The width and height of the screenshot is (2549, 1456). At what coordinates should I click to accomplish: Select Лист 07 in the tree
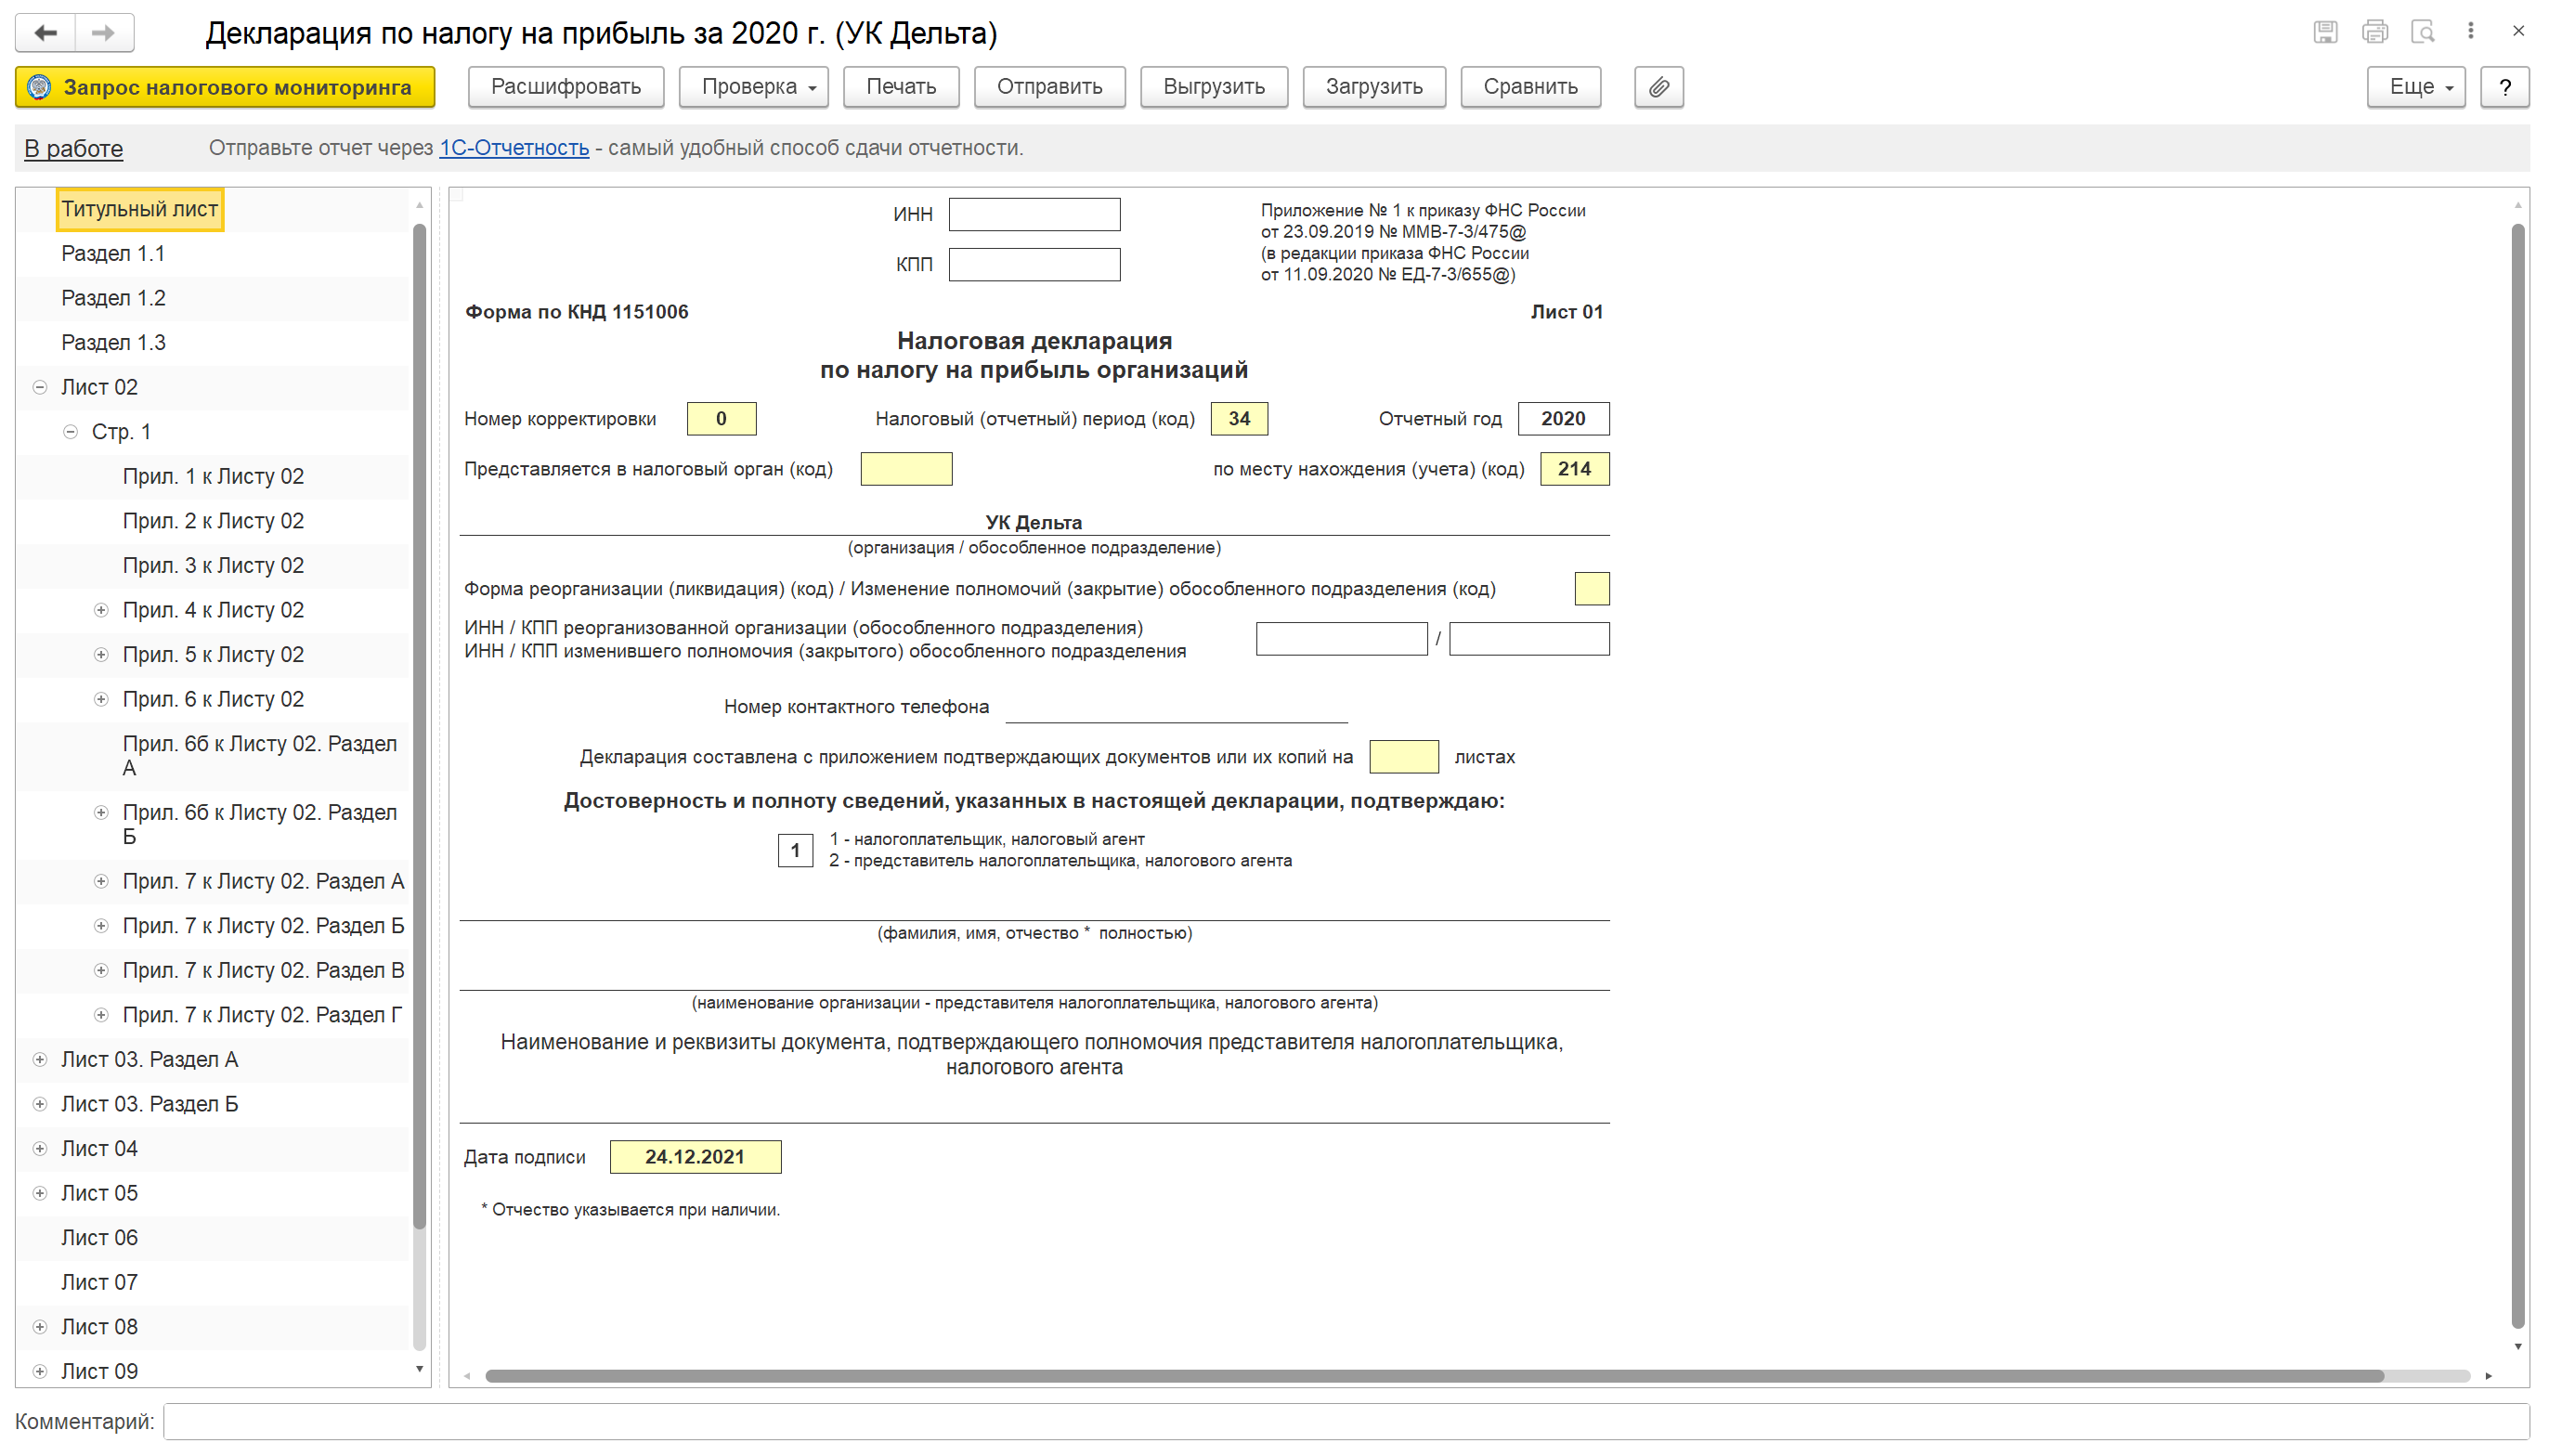pyautogui.click(x=99, y=1283)
